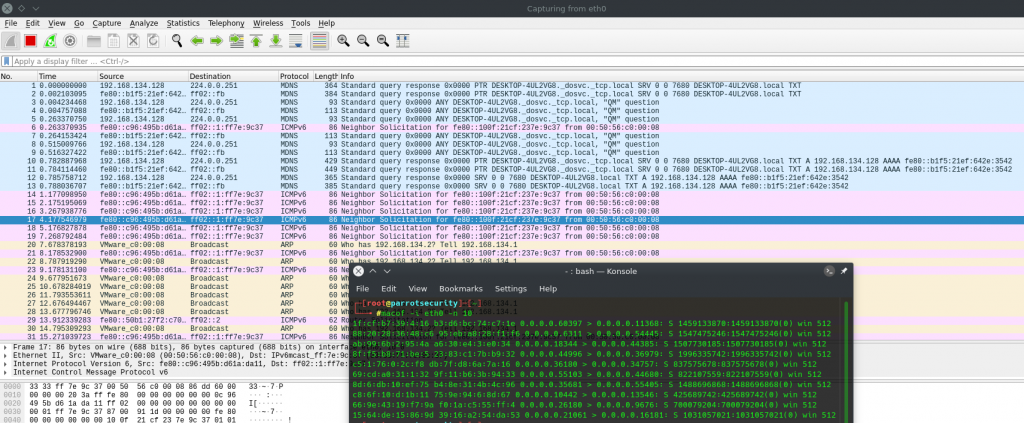
Task: Click the close capture file icon
Action: 133,40
